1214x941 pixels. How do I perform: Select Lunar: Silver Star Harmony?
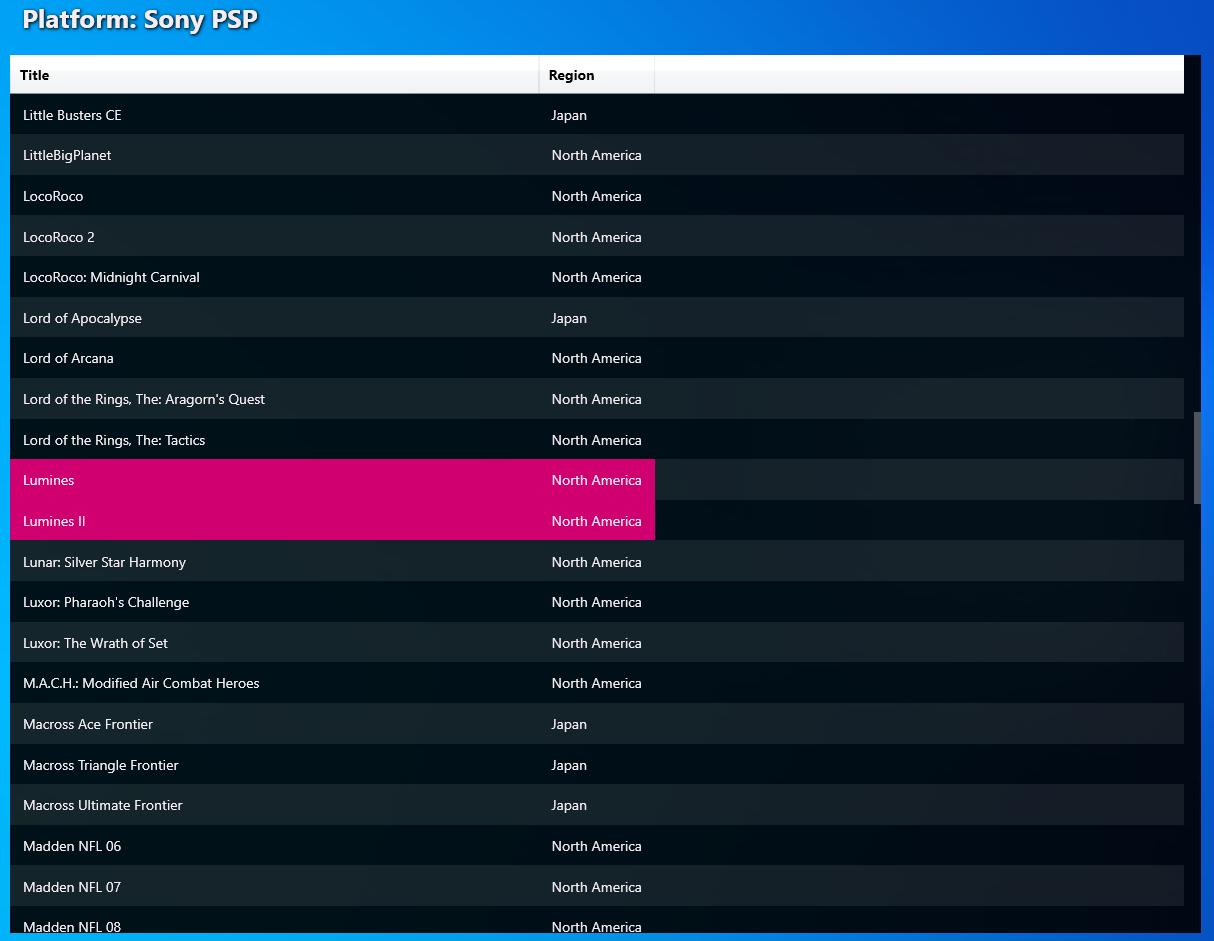104,562
